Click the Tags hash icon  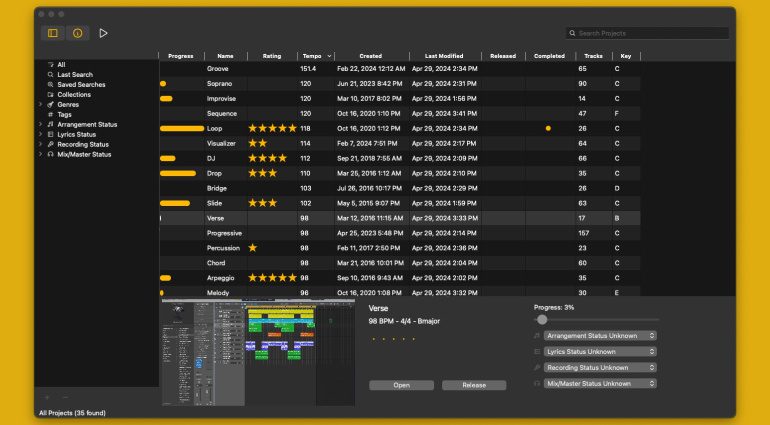(50, 114)
